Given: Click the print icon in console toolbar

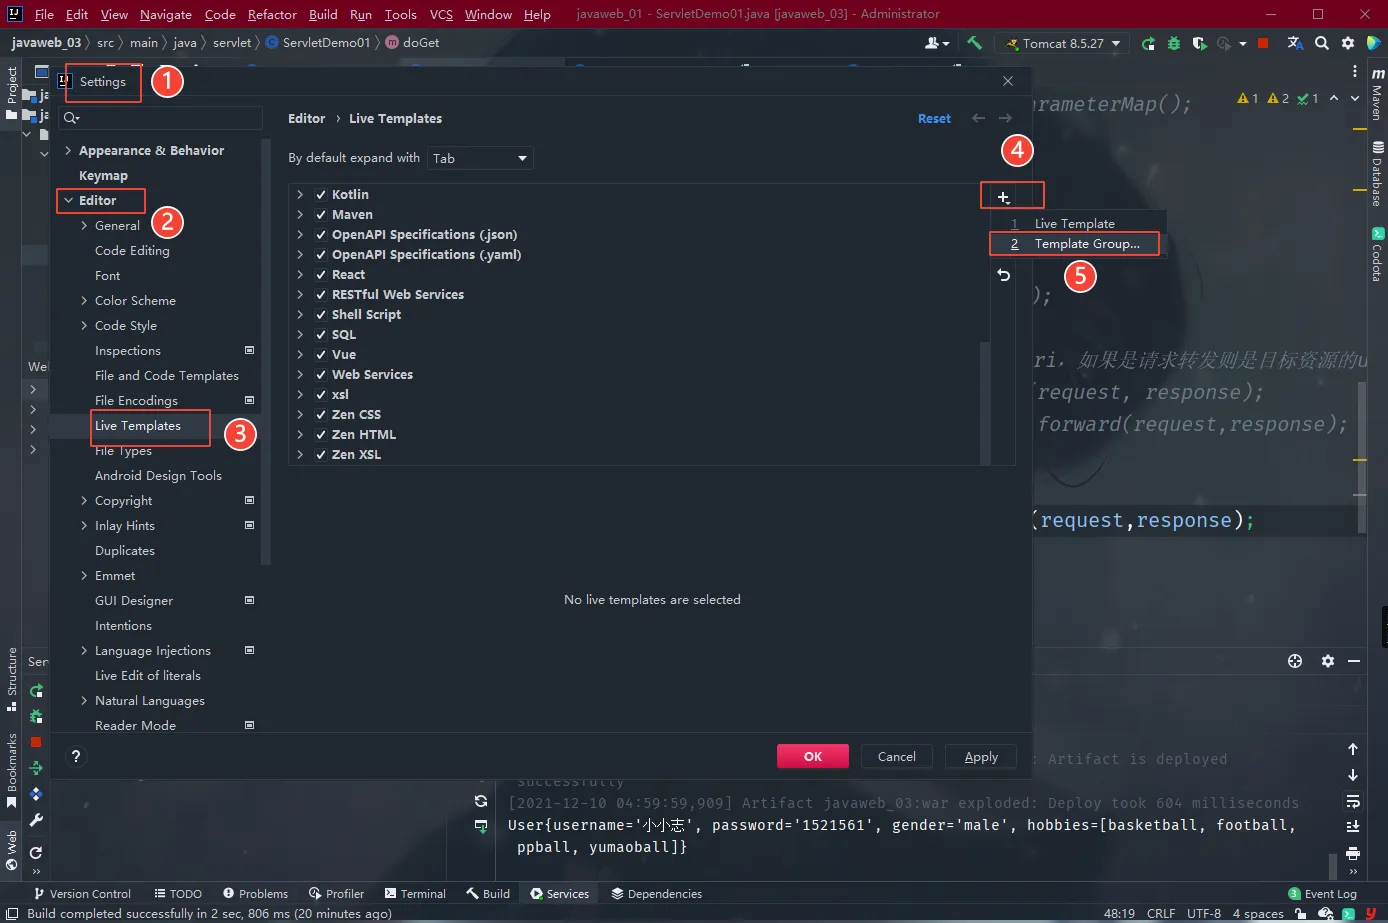Looking at the screenshot, I should 1353,853.
